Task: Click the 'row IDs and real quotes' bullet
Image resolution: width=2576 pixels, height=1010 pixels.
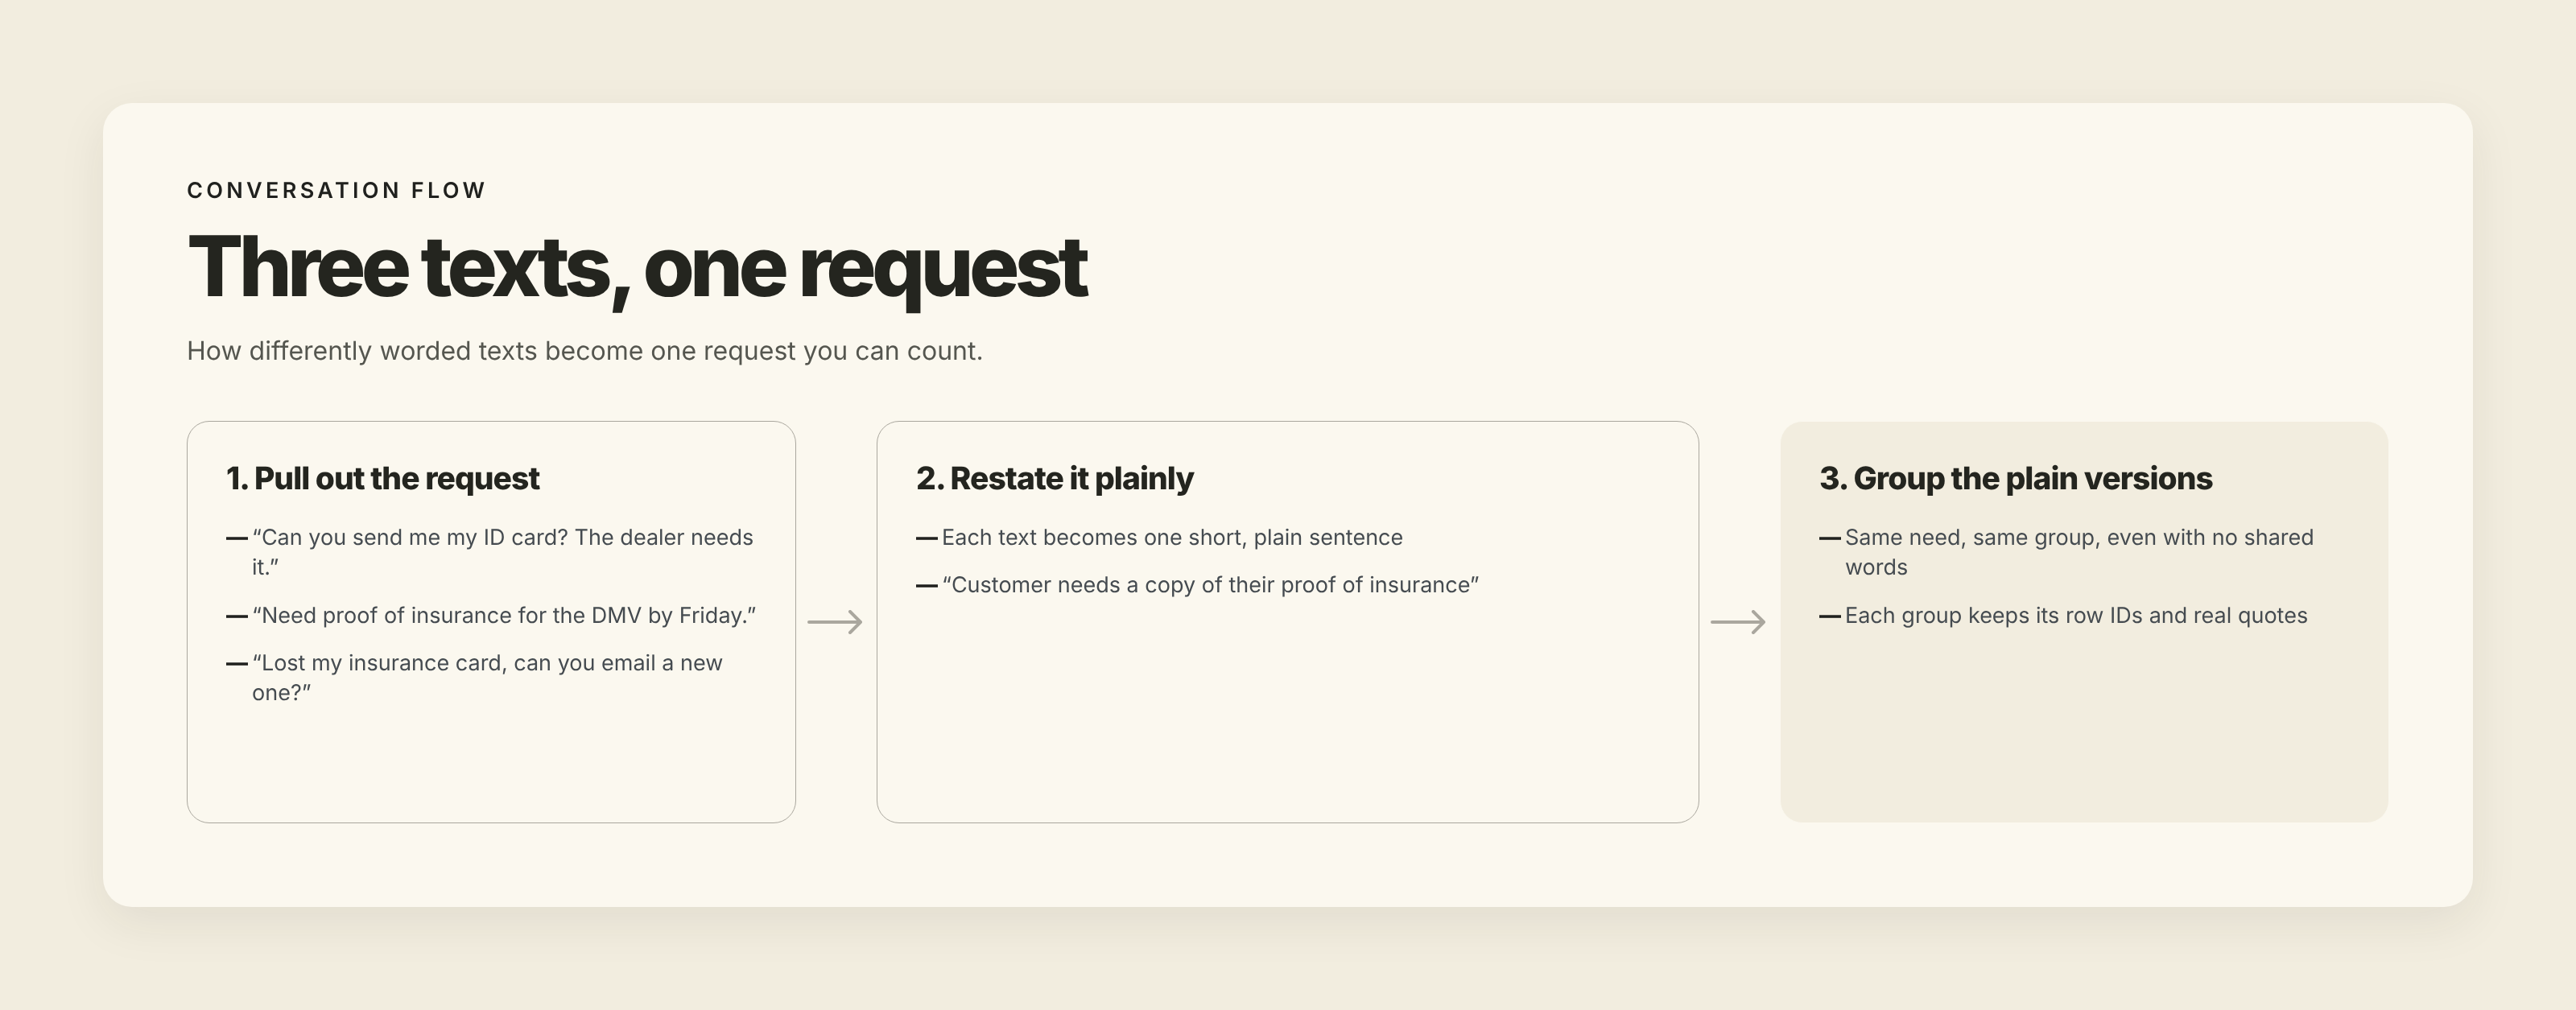Action: coord(2076,615)
